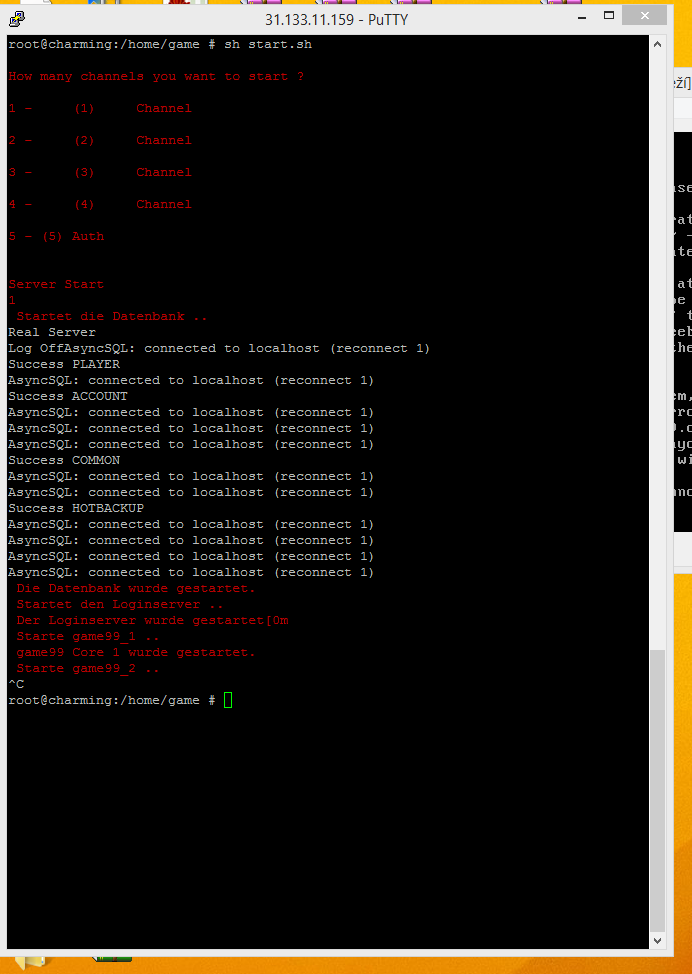Screen dimensions: 692x974
Task: Click the scrollbar up arrow
Action: click(657, 45)
